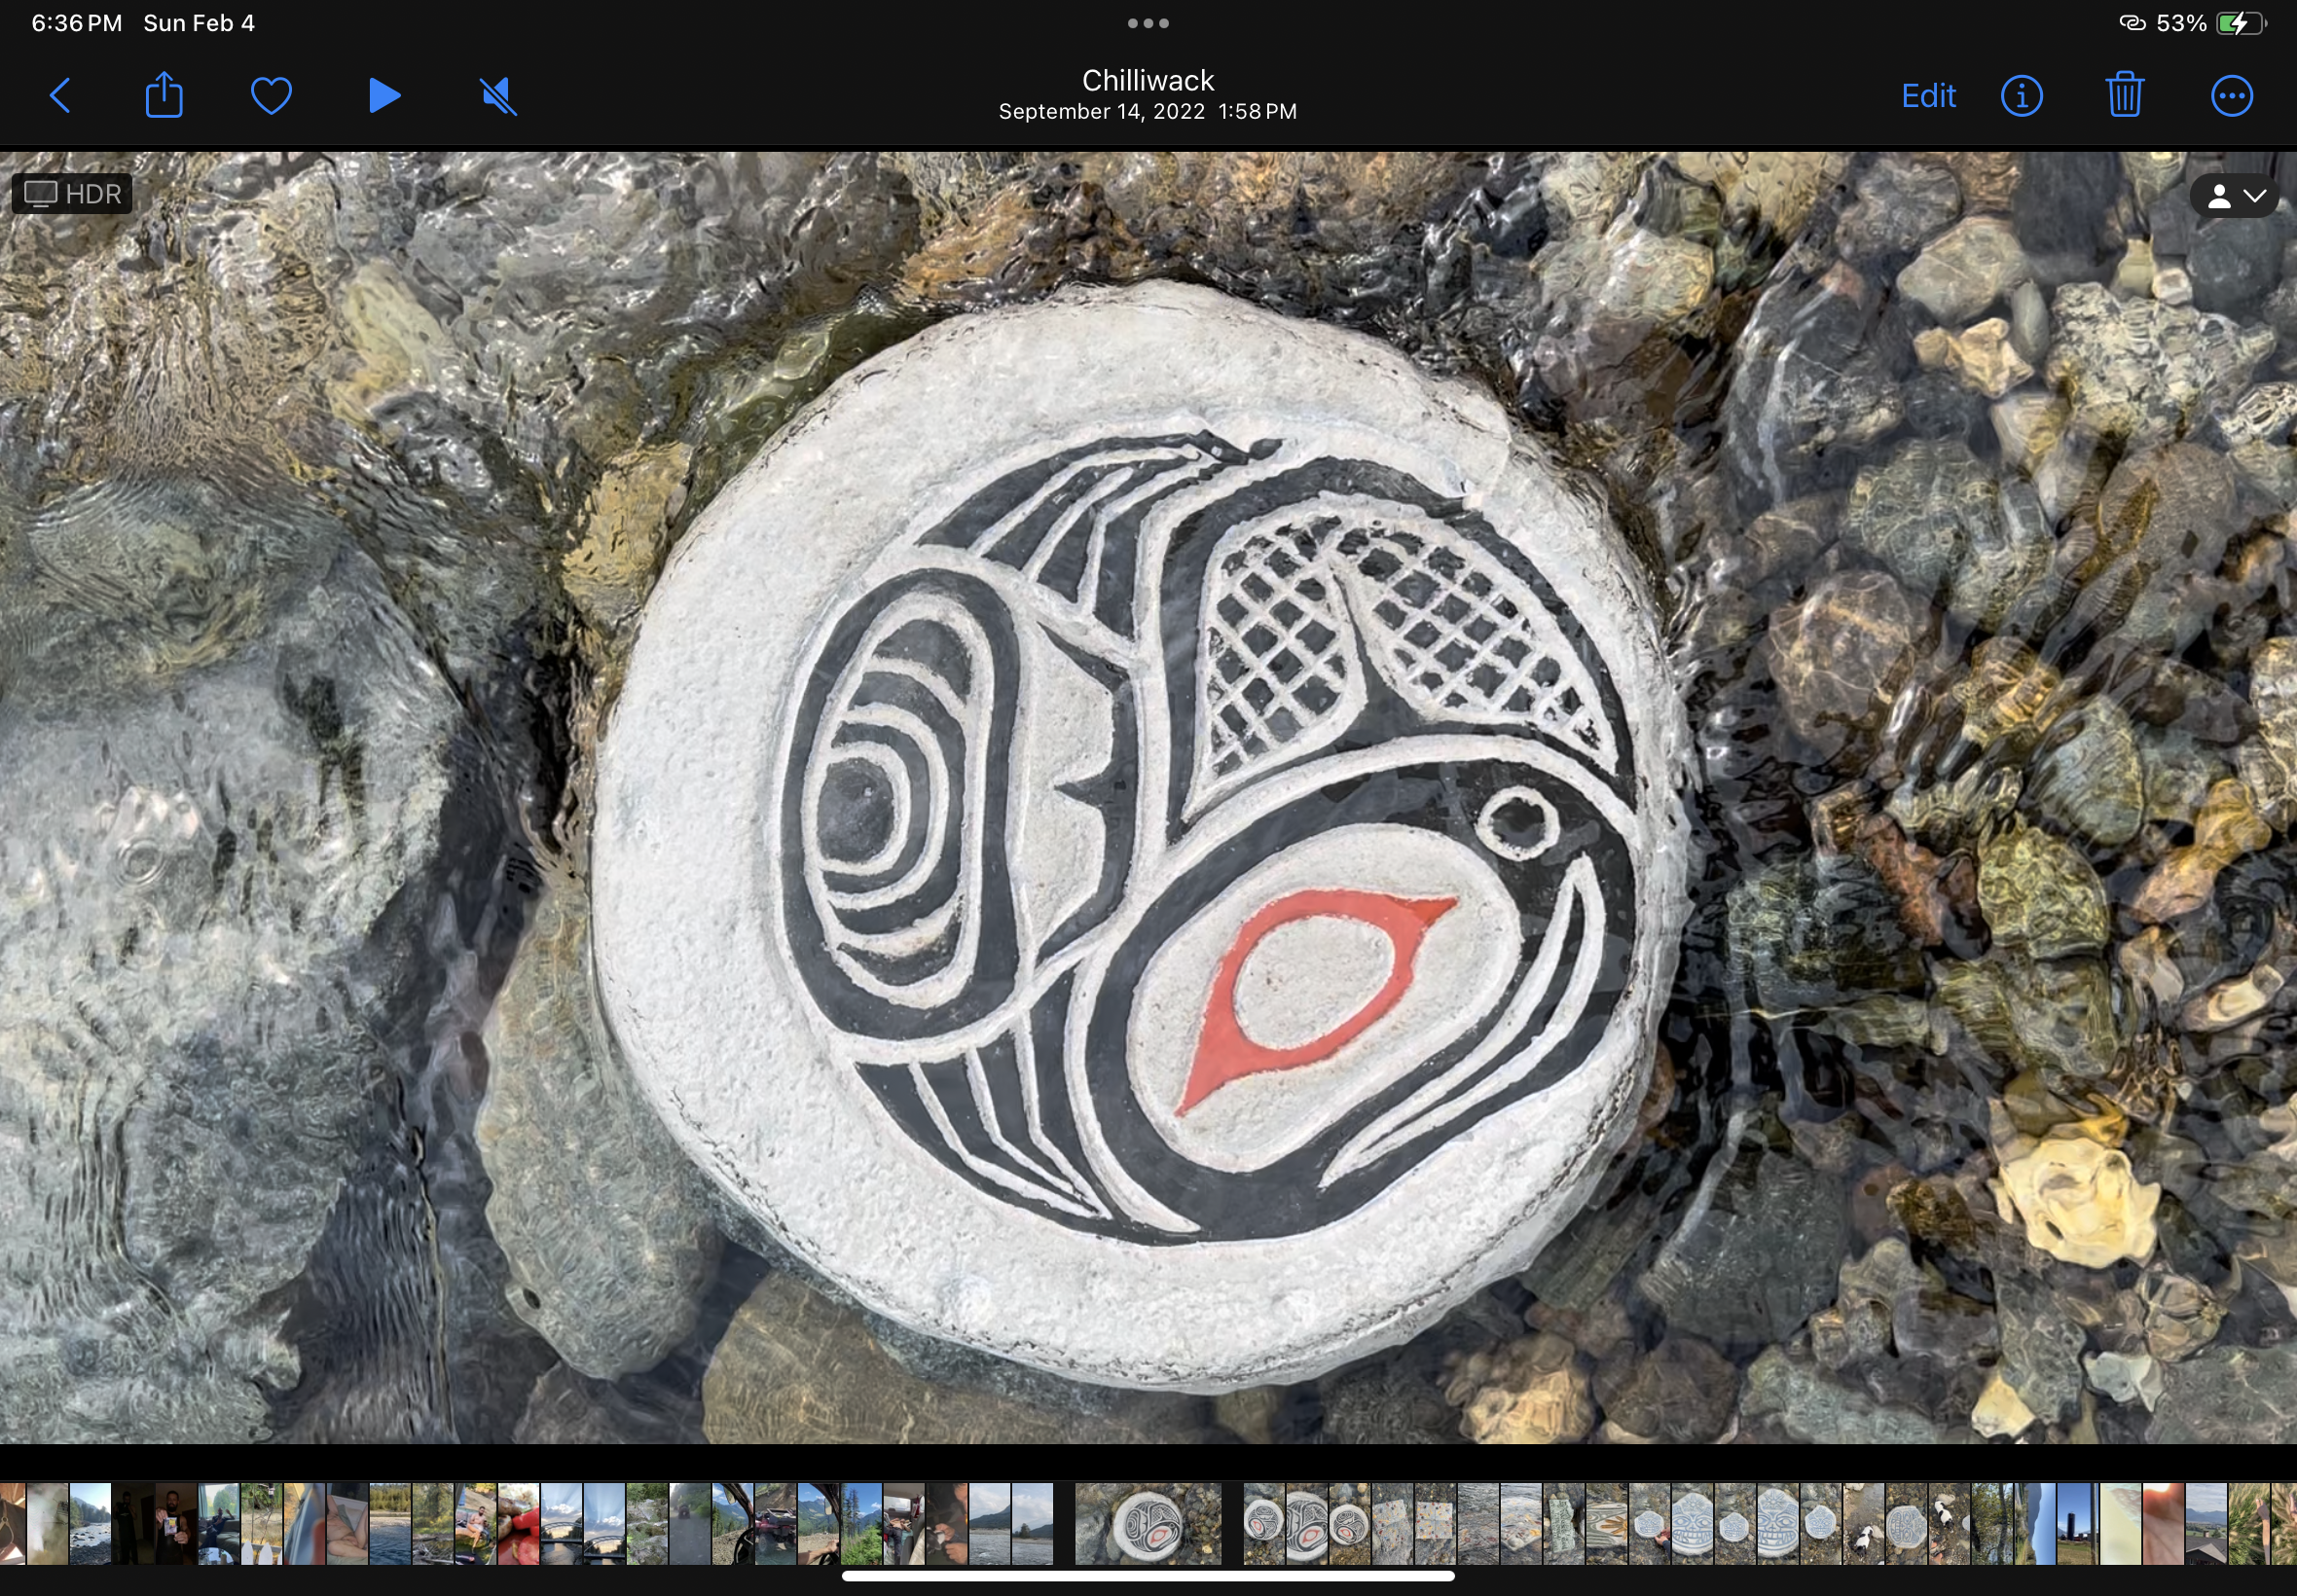Tap the HDR badge

72,194
